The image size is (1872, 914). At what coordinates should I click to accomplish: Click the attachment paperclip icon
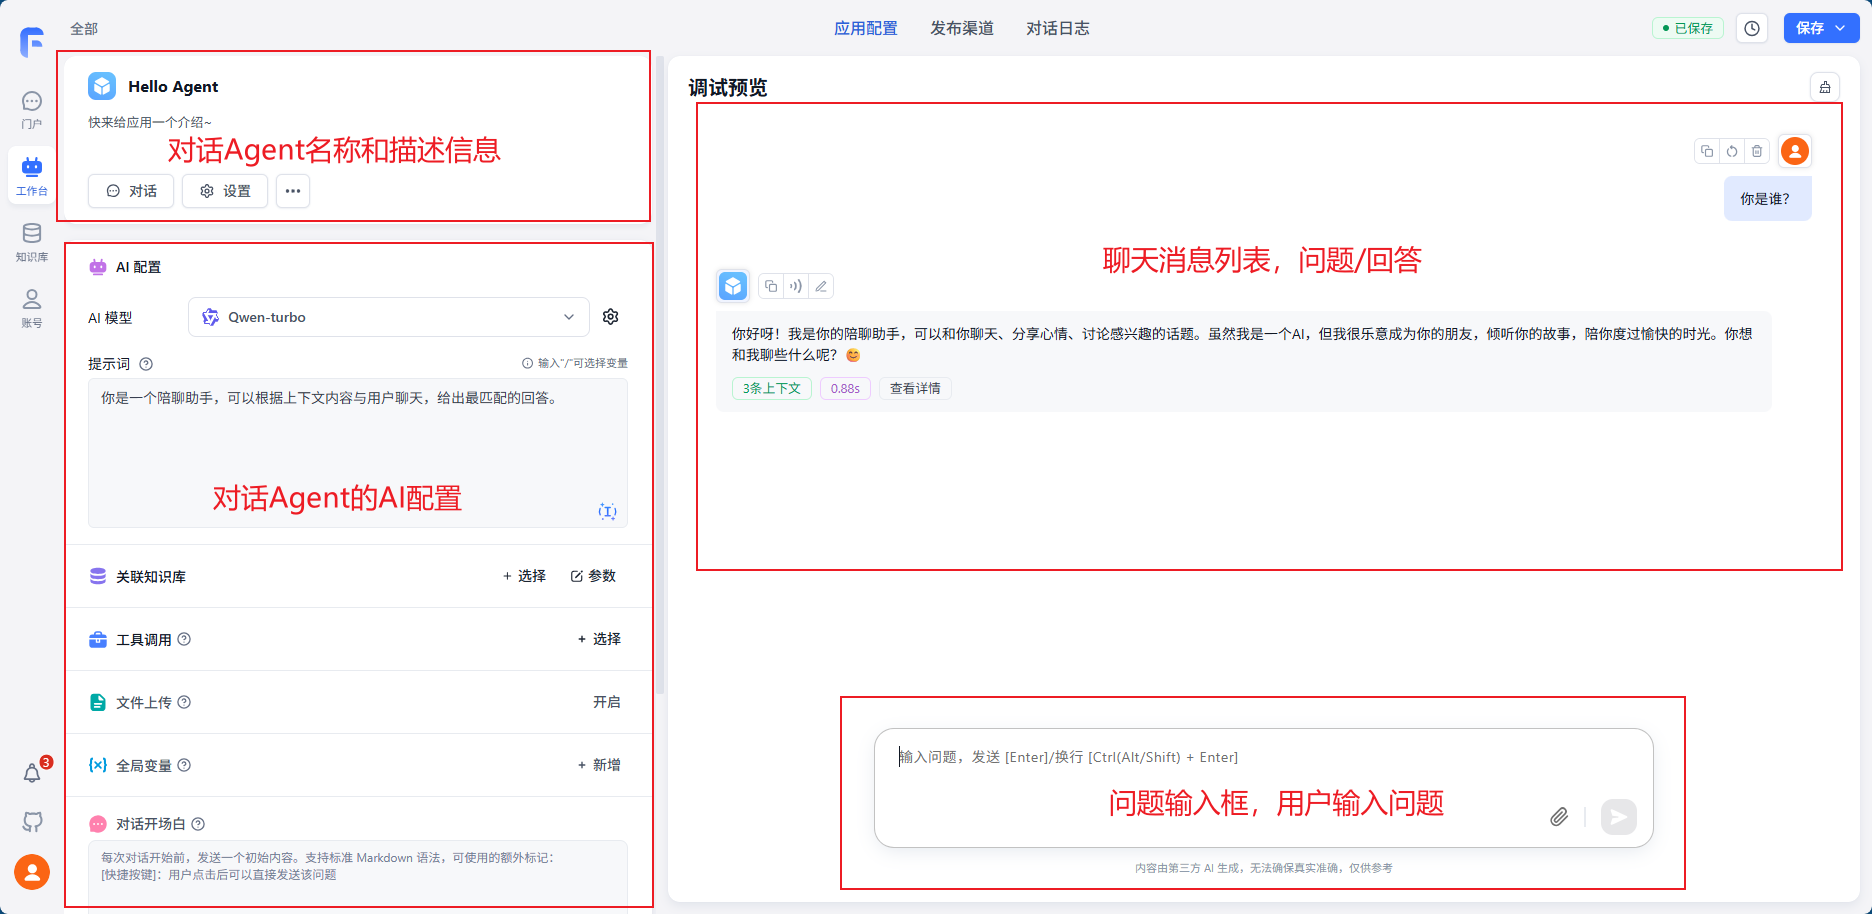pyautogui.click(x=1558, y=817)
